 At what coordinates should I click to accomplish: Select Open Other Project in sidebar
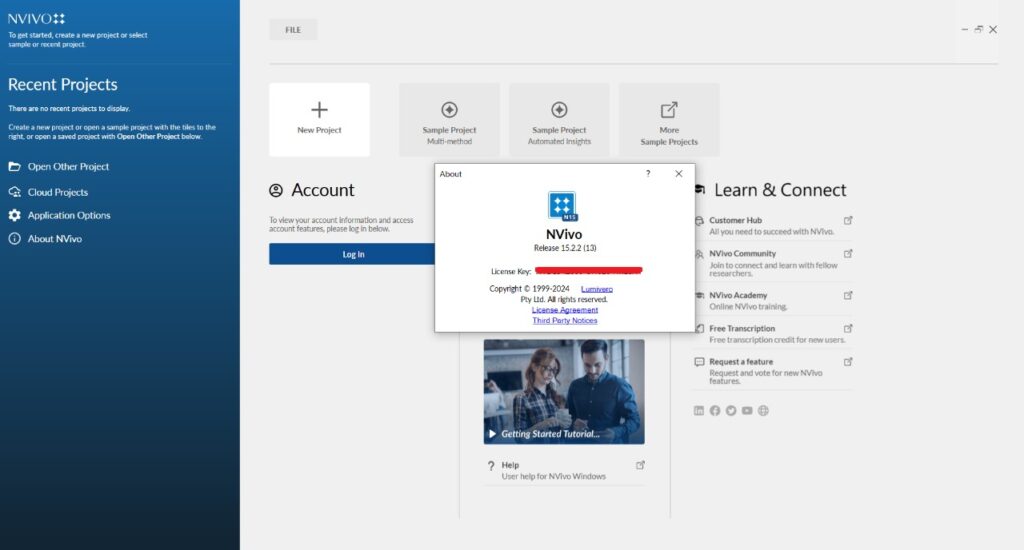pyautogui.click(x=67, y=167)
